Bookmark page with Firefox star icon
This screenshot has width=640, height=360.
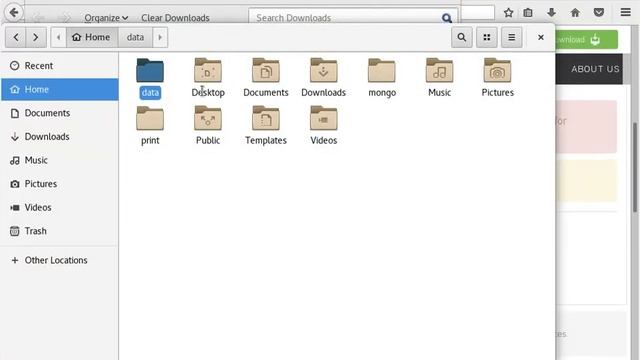[x=508, y=13]
